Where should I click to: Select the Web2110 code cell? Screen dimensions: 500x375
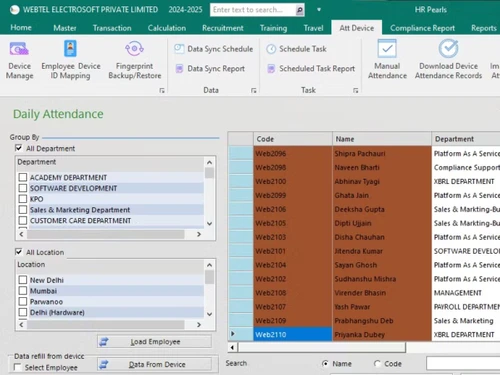click(293, 334)
